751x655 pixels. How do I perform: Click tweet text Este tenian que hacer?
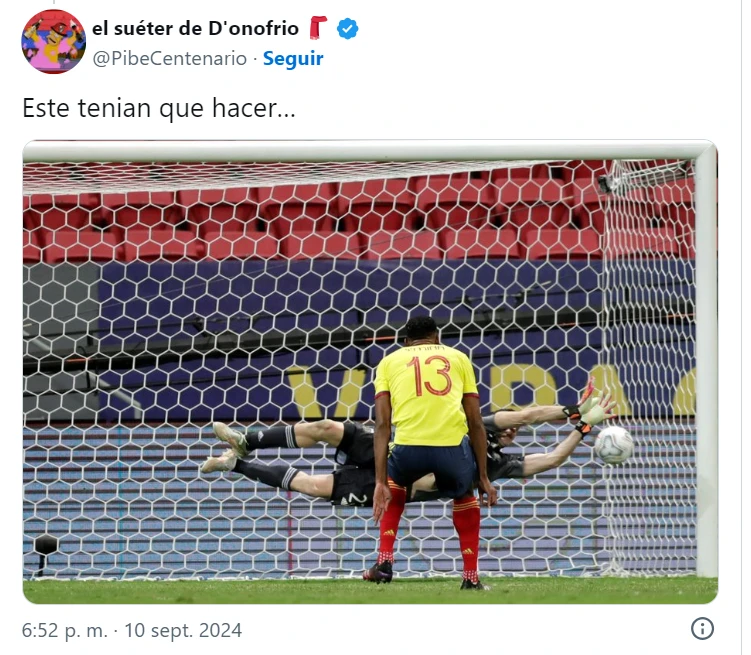coord(159,108)
